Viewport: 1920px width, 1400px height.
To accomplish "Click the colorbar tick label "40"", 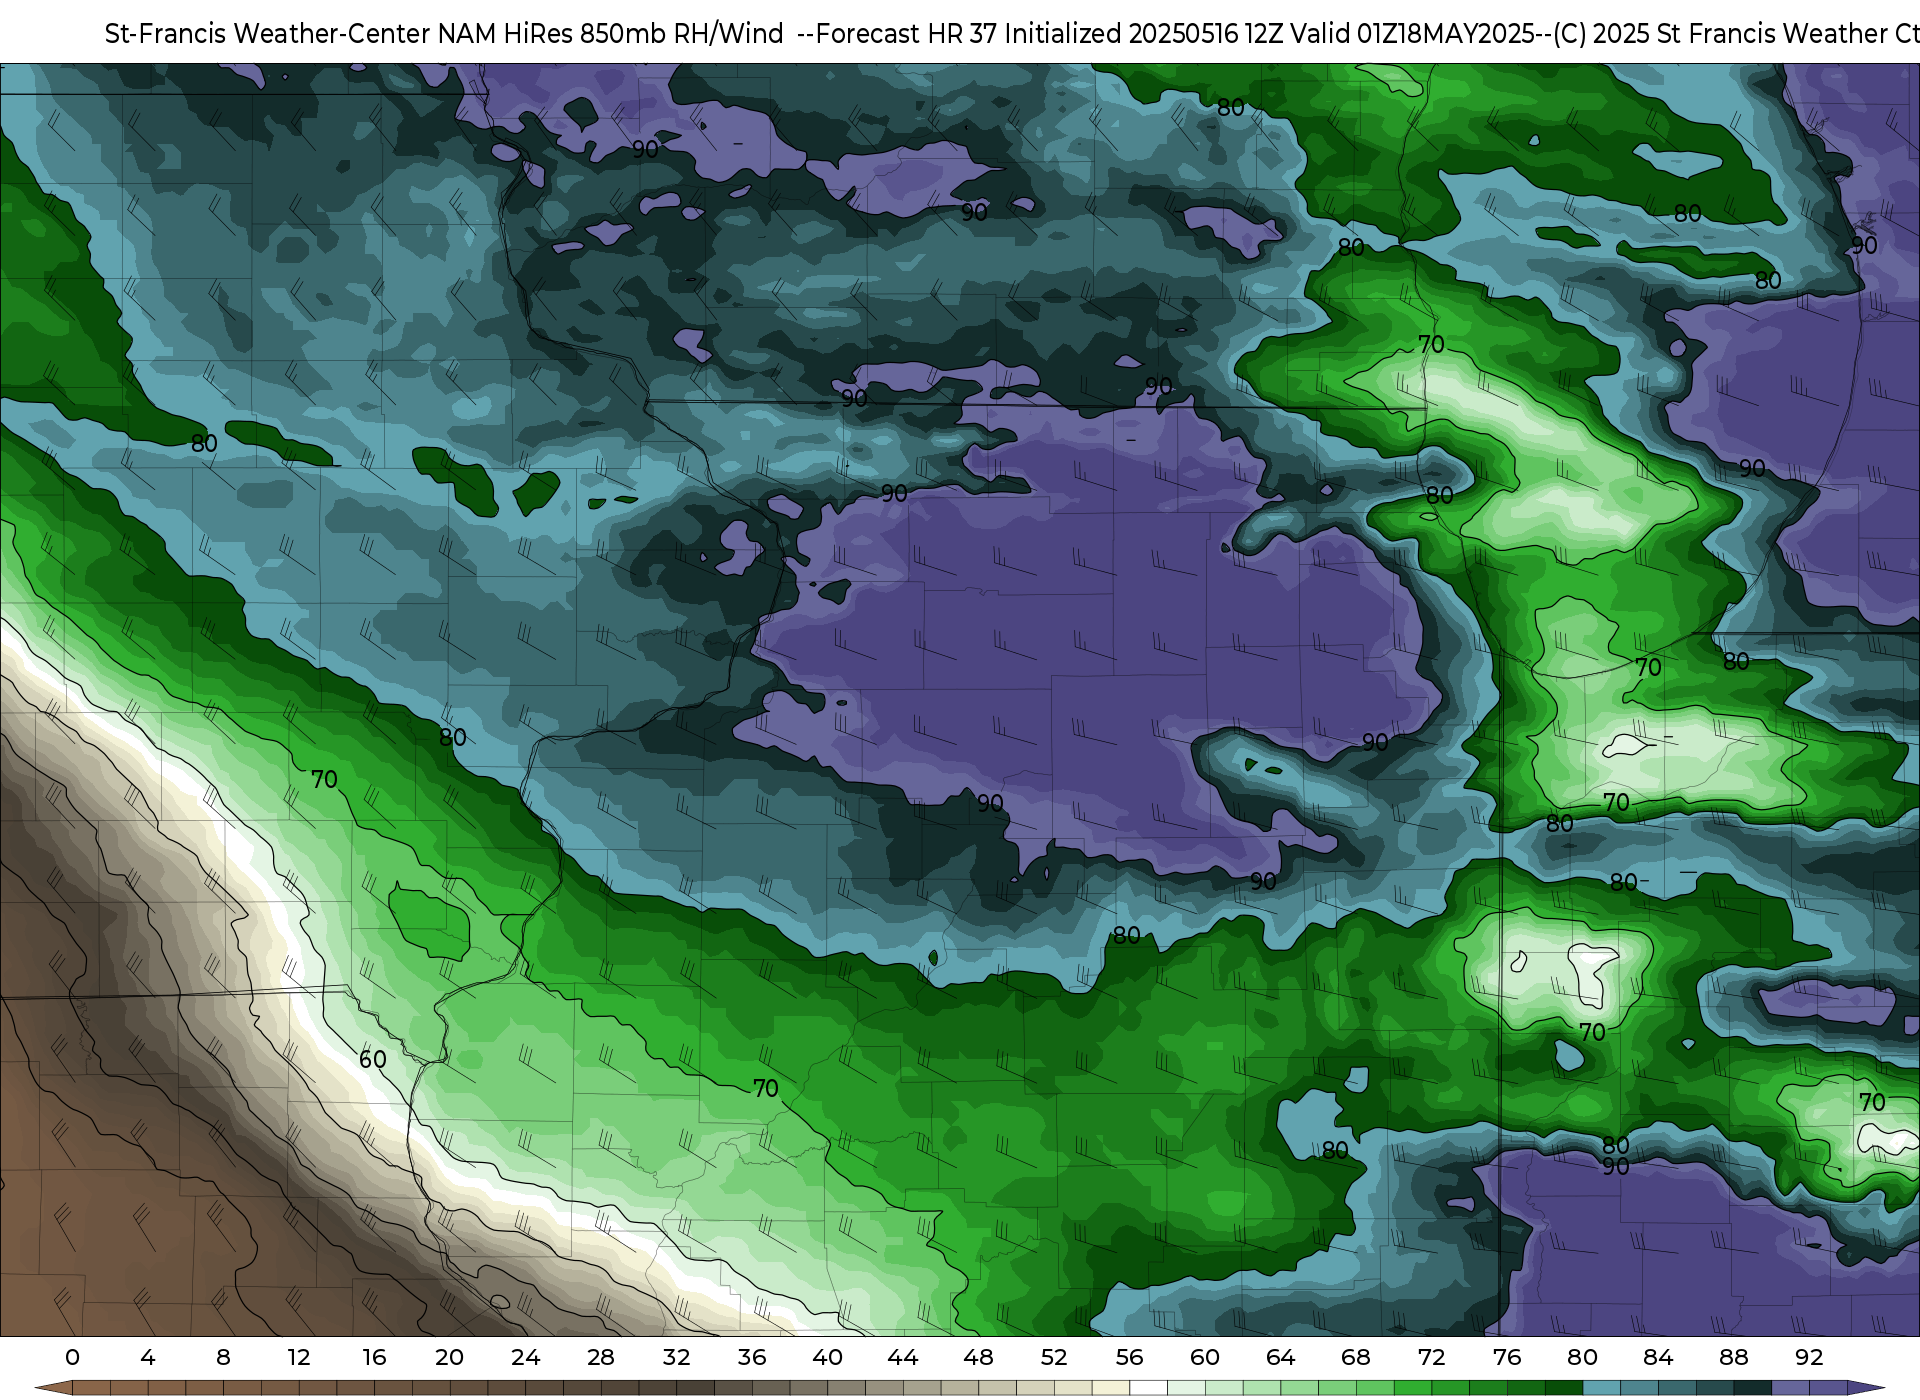I will 827,1357.
